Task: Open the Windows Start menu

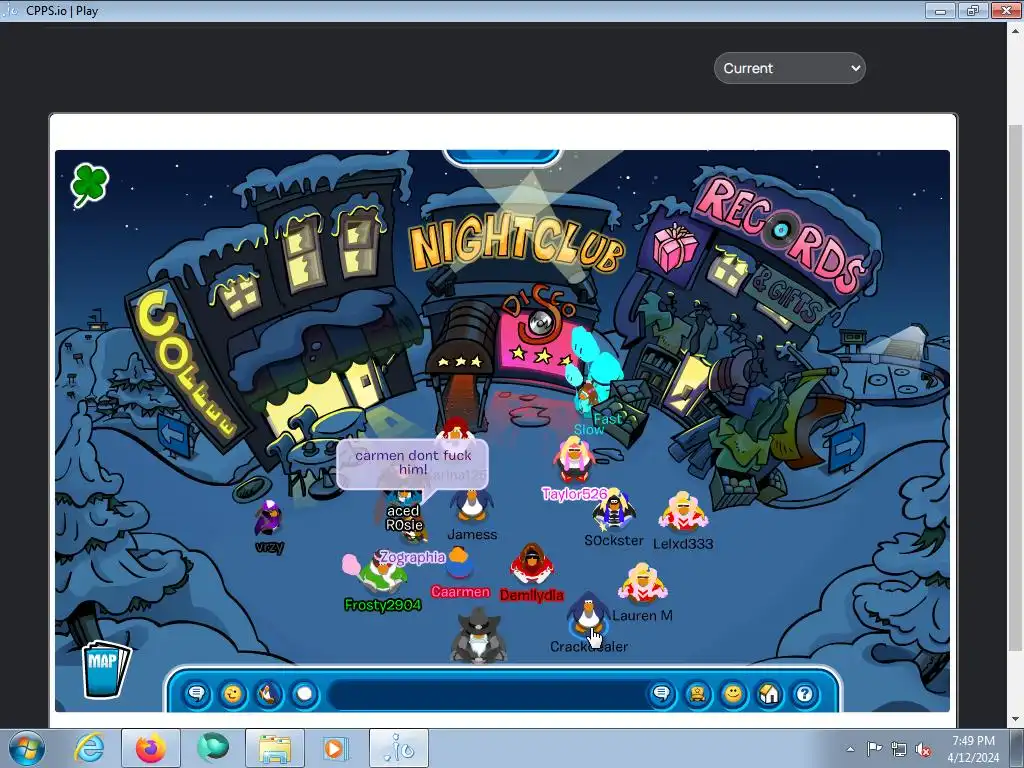Action: click(x=26, y=748)
